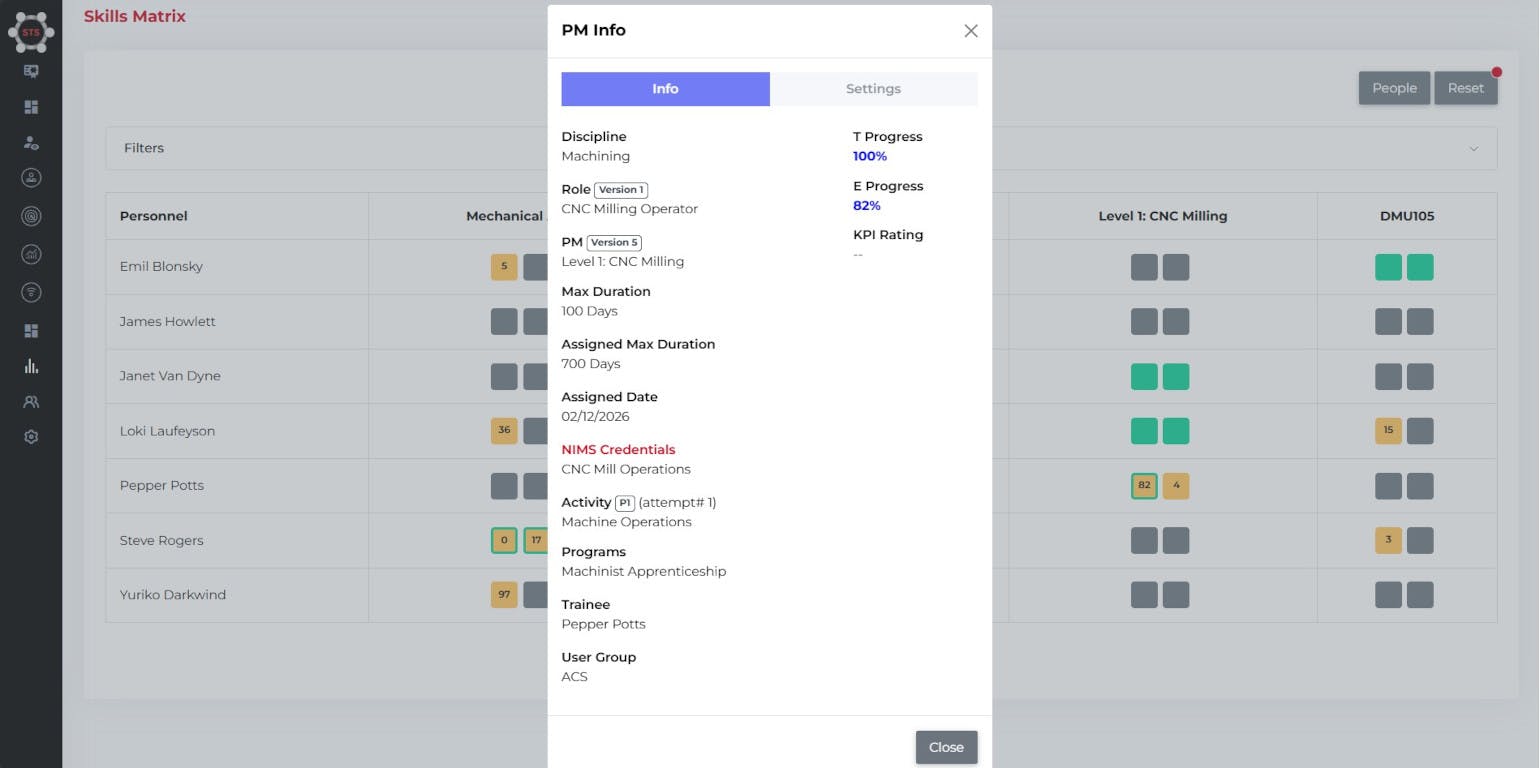Image resolution: width=1540 pixels, height=768 pixels.
Task: Click the Reset button
Action: (1465, 88)
